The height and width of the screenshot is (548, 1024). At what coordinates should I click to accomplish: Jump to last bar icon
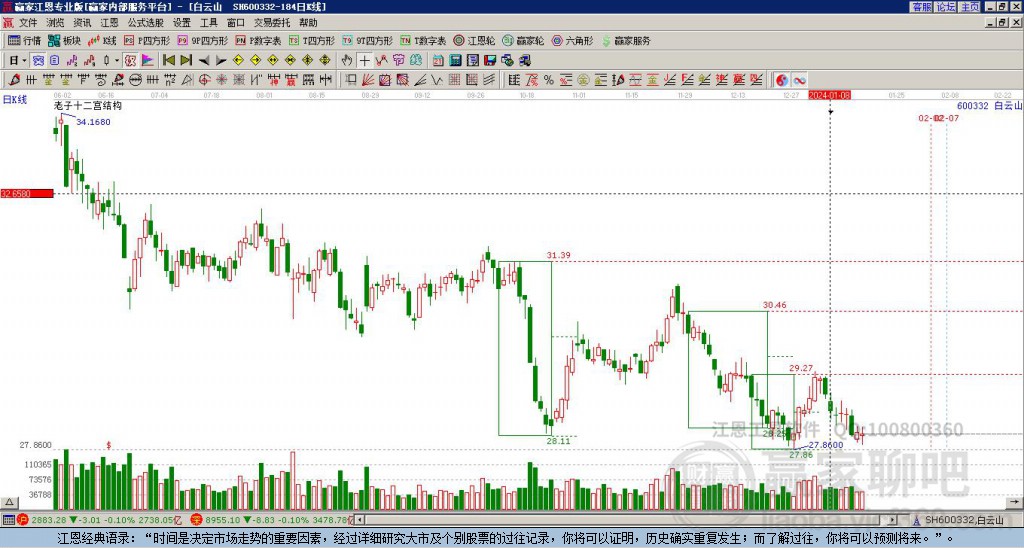click(x=186, y=60)
